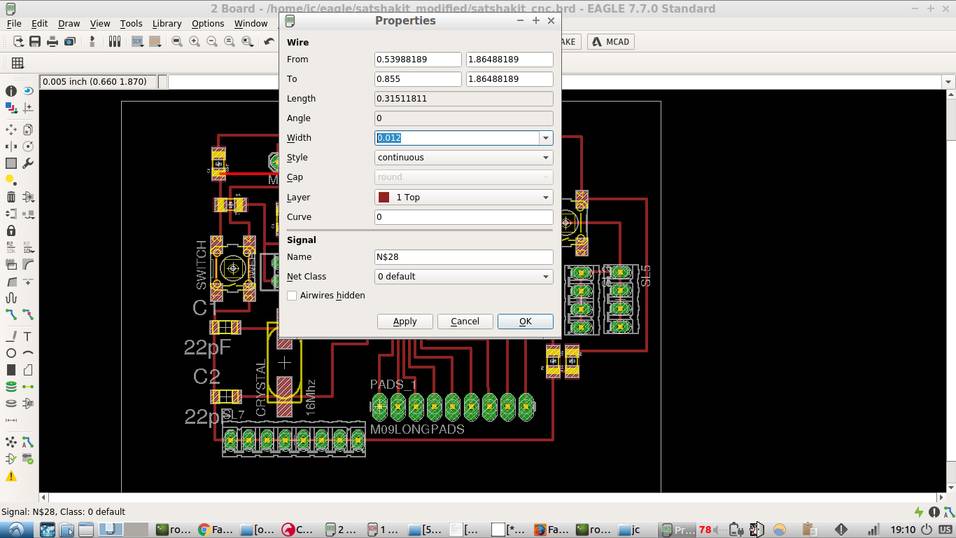Screen dimensions: 956x538
Task: Click the Curve input field
Action: coord(463,217)
